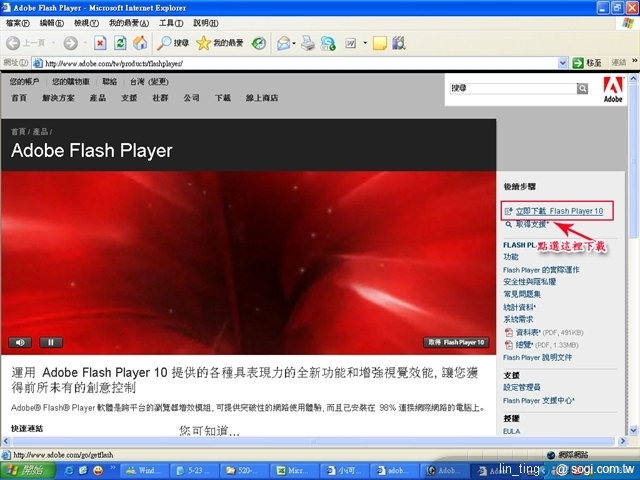Click the 您的購物車 link
640x480 pixels.
click(x=71, y=82)
